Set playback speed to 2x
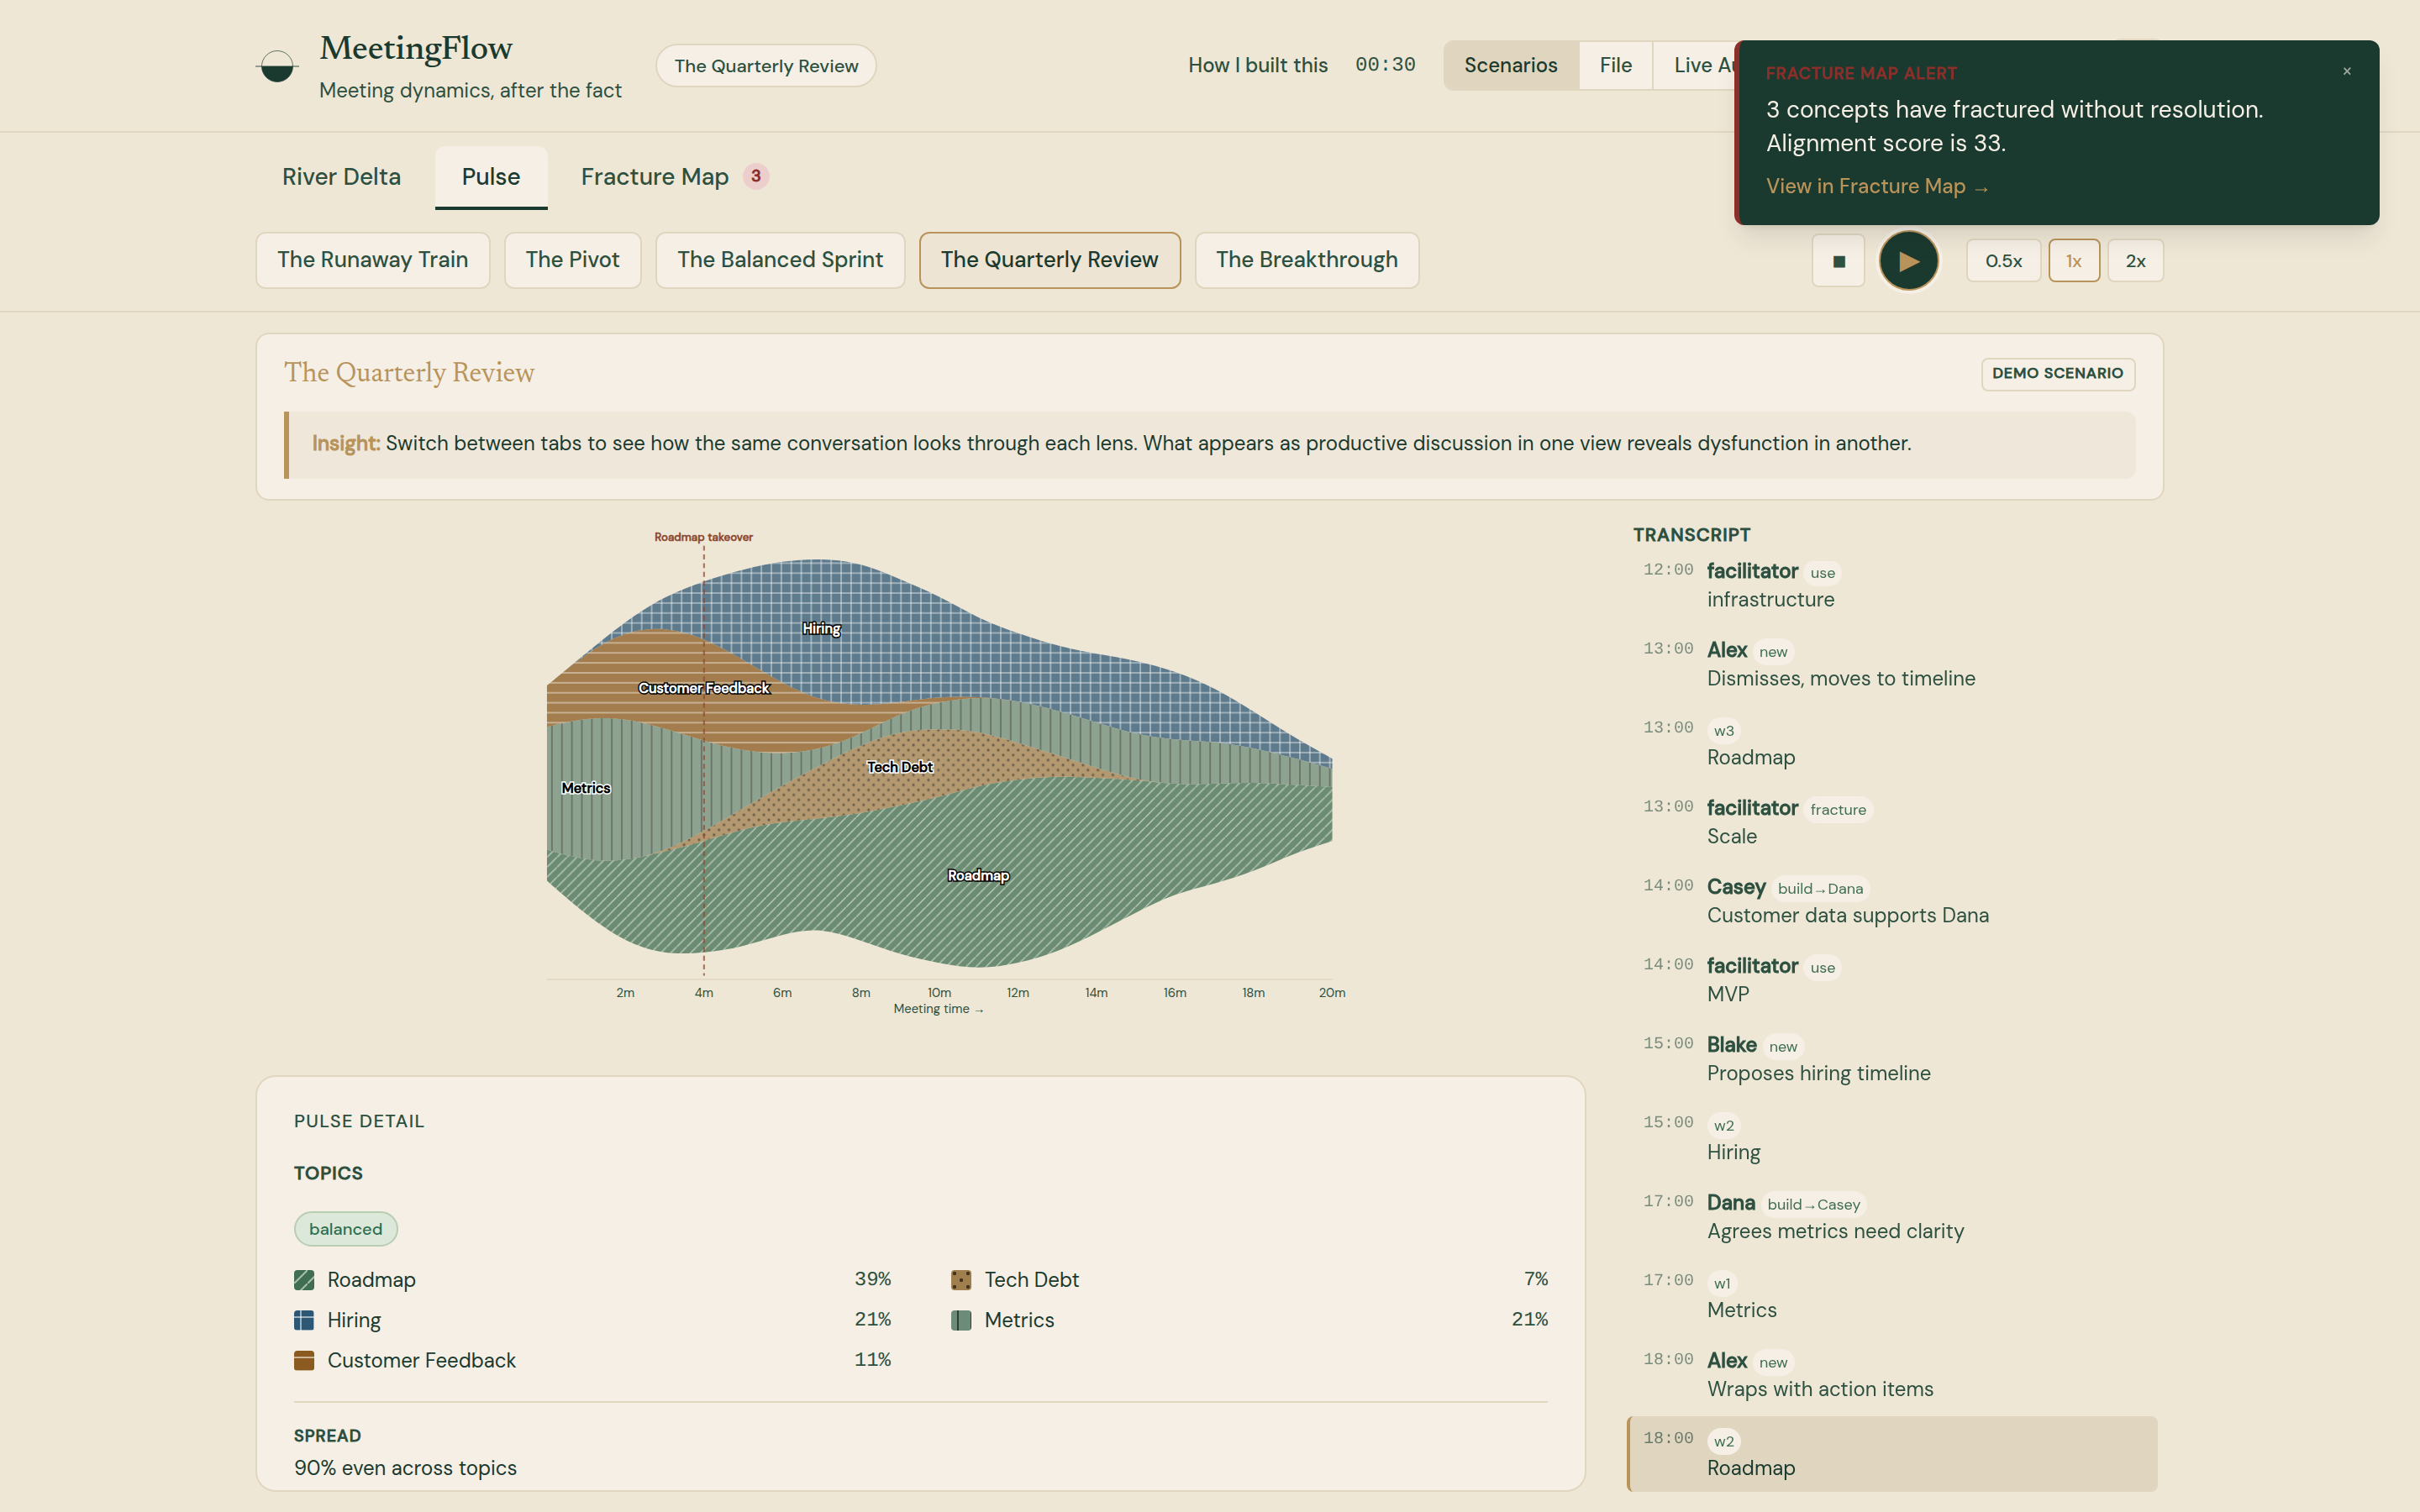Image resolution: width=2420 pixels, height=1512 pixels. pyautogui.click(x=2135, y=261)
